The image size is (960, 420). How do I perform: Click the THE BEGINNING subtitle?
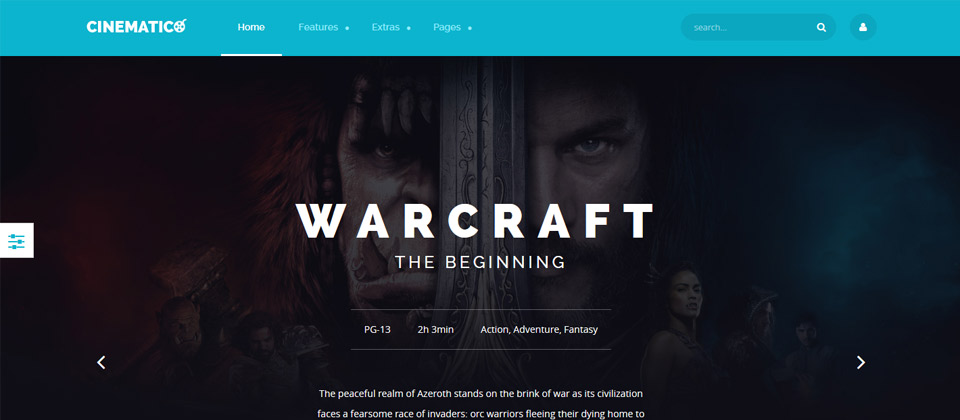coord(480,263)
